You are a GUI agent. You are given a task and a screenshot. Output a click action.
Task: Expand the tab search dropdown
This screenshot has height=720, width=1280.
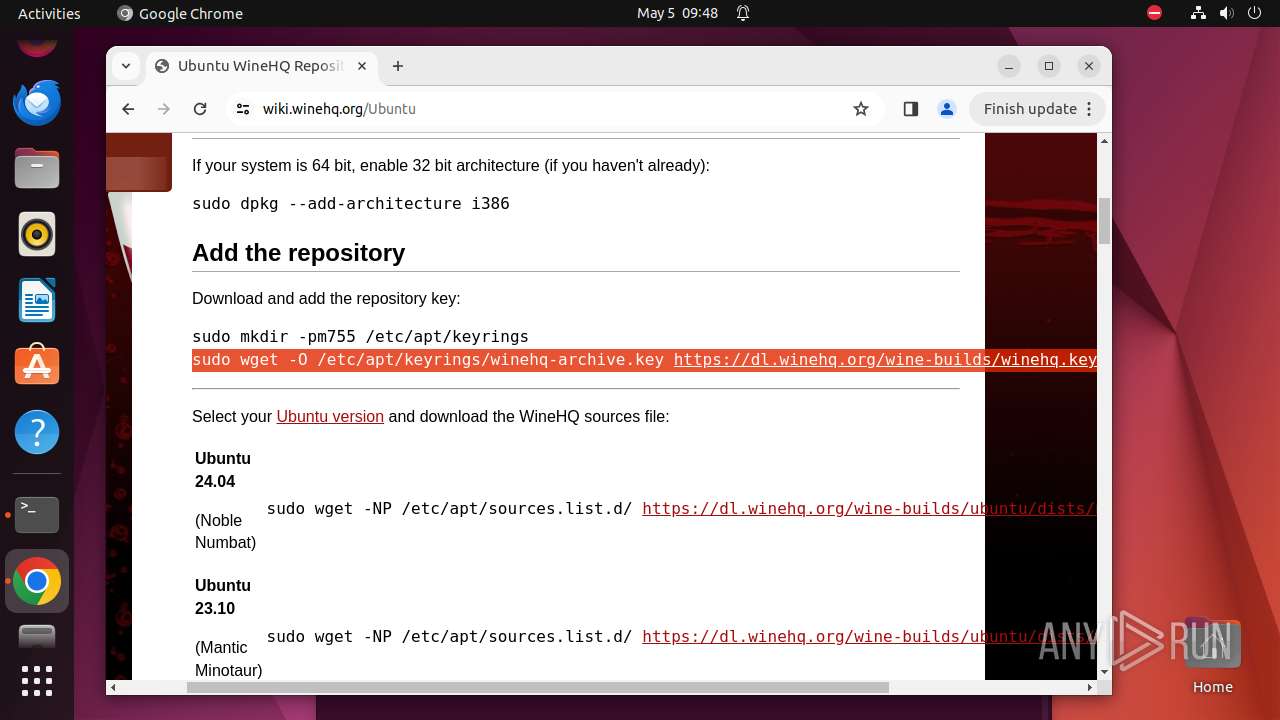point(126,66)
